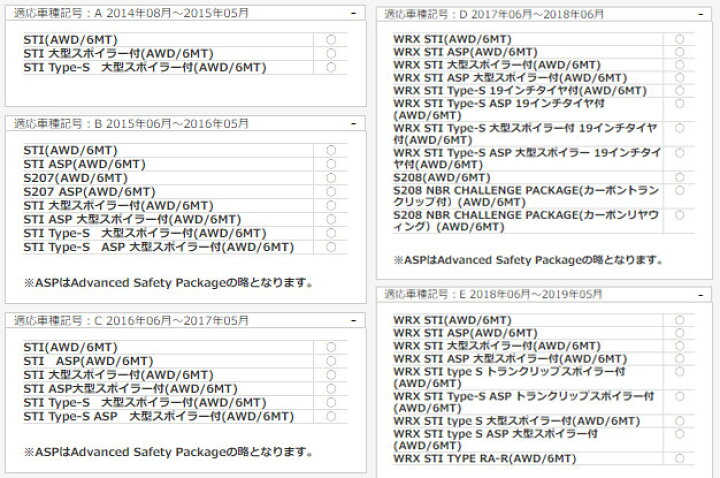Image resolution: width=720 pixels, height=478 pixels.
Task: Select the S207(AWD/6MT) radio button
Action: [331, 178]
